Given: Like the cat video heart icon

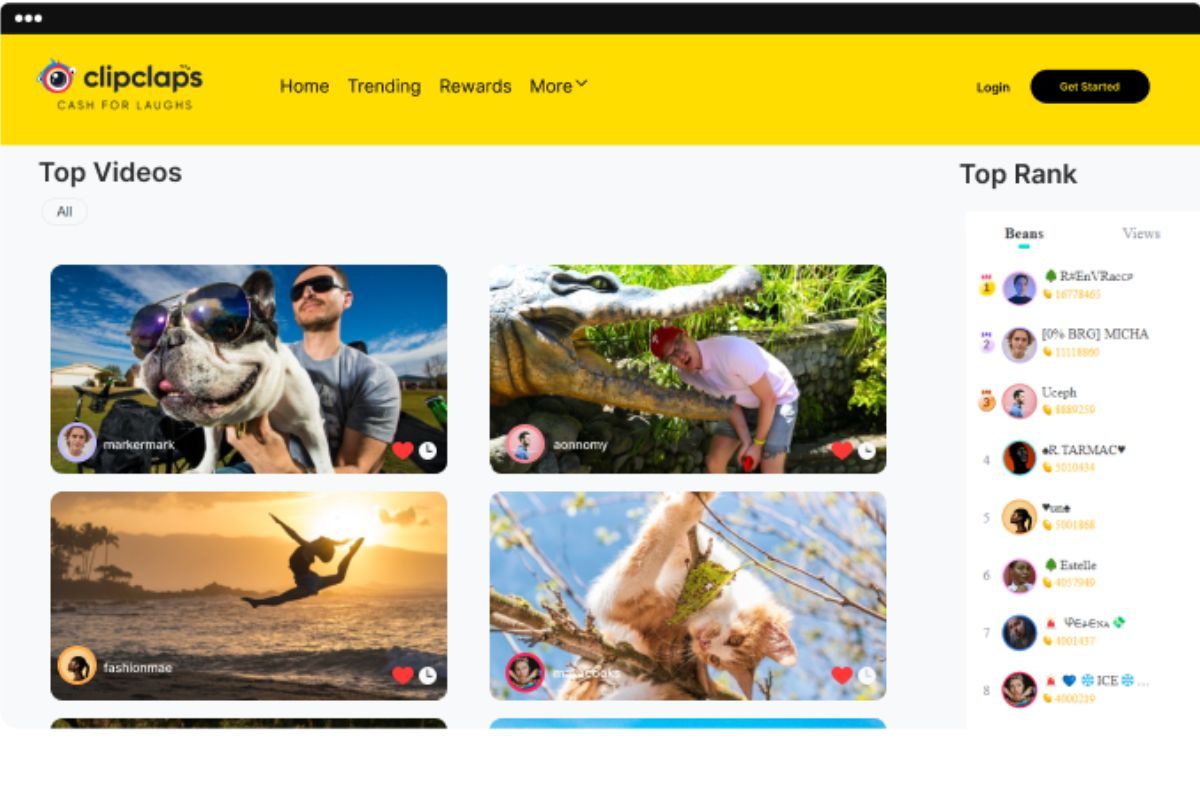Looking at the screenshot, I should (x=842, y=676).
